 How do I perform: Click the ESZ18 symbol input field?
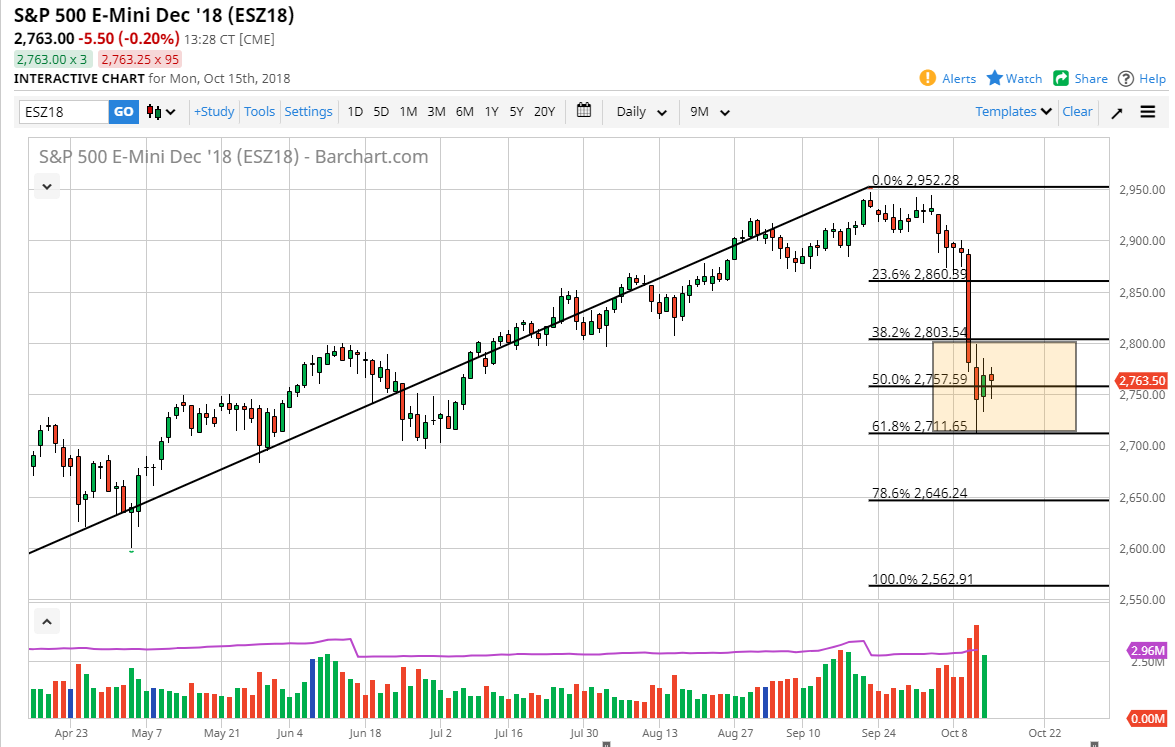tap(63, 112)
